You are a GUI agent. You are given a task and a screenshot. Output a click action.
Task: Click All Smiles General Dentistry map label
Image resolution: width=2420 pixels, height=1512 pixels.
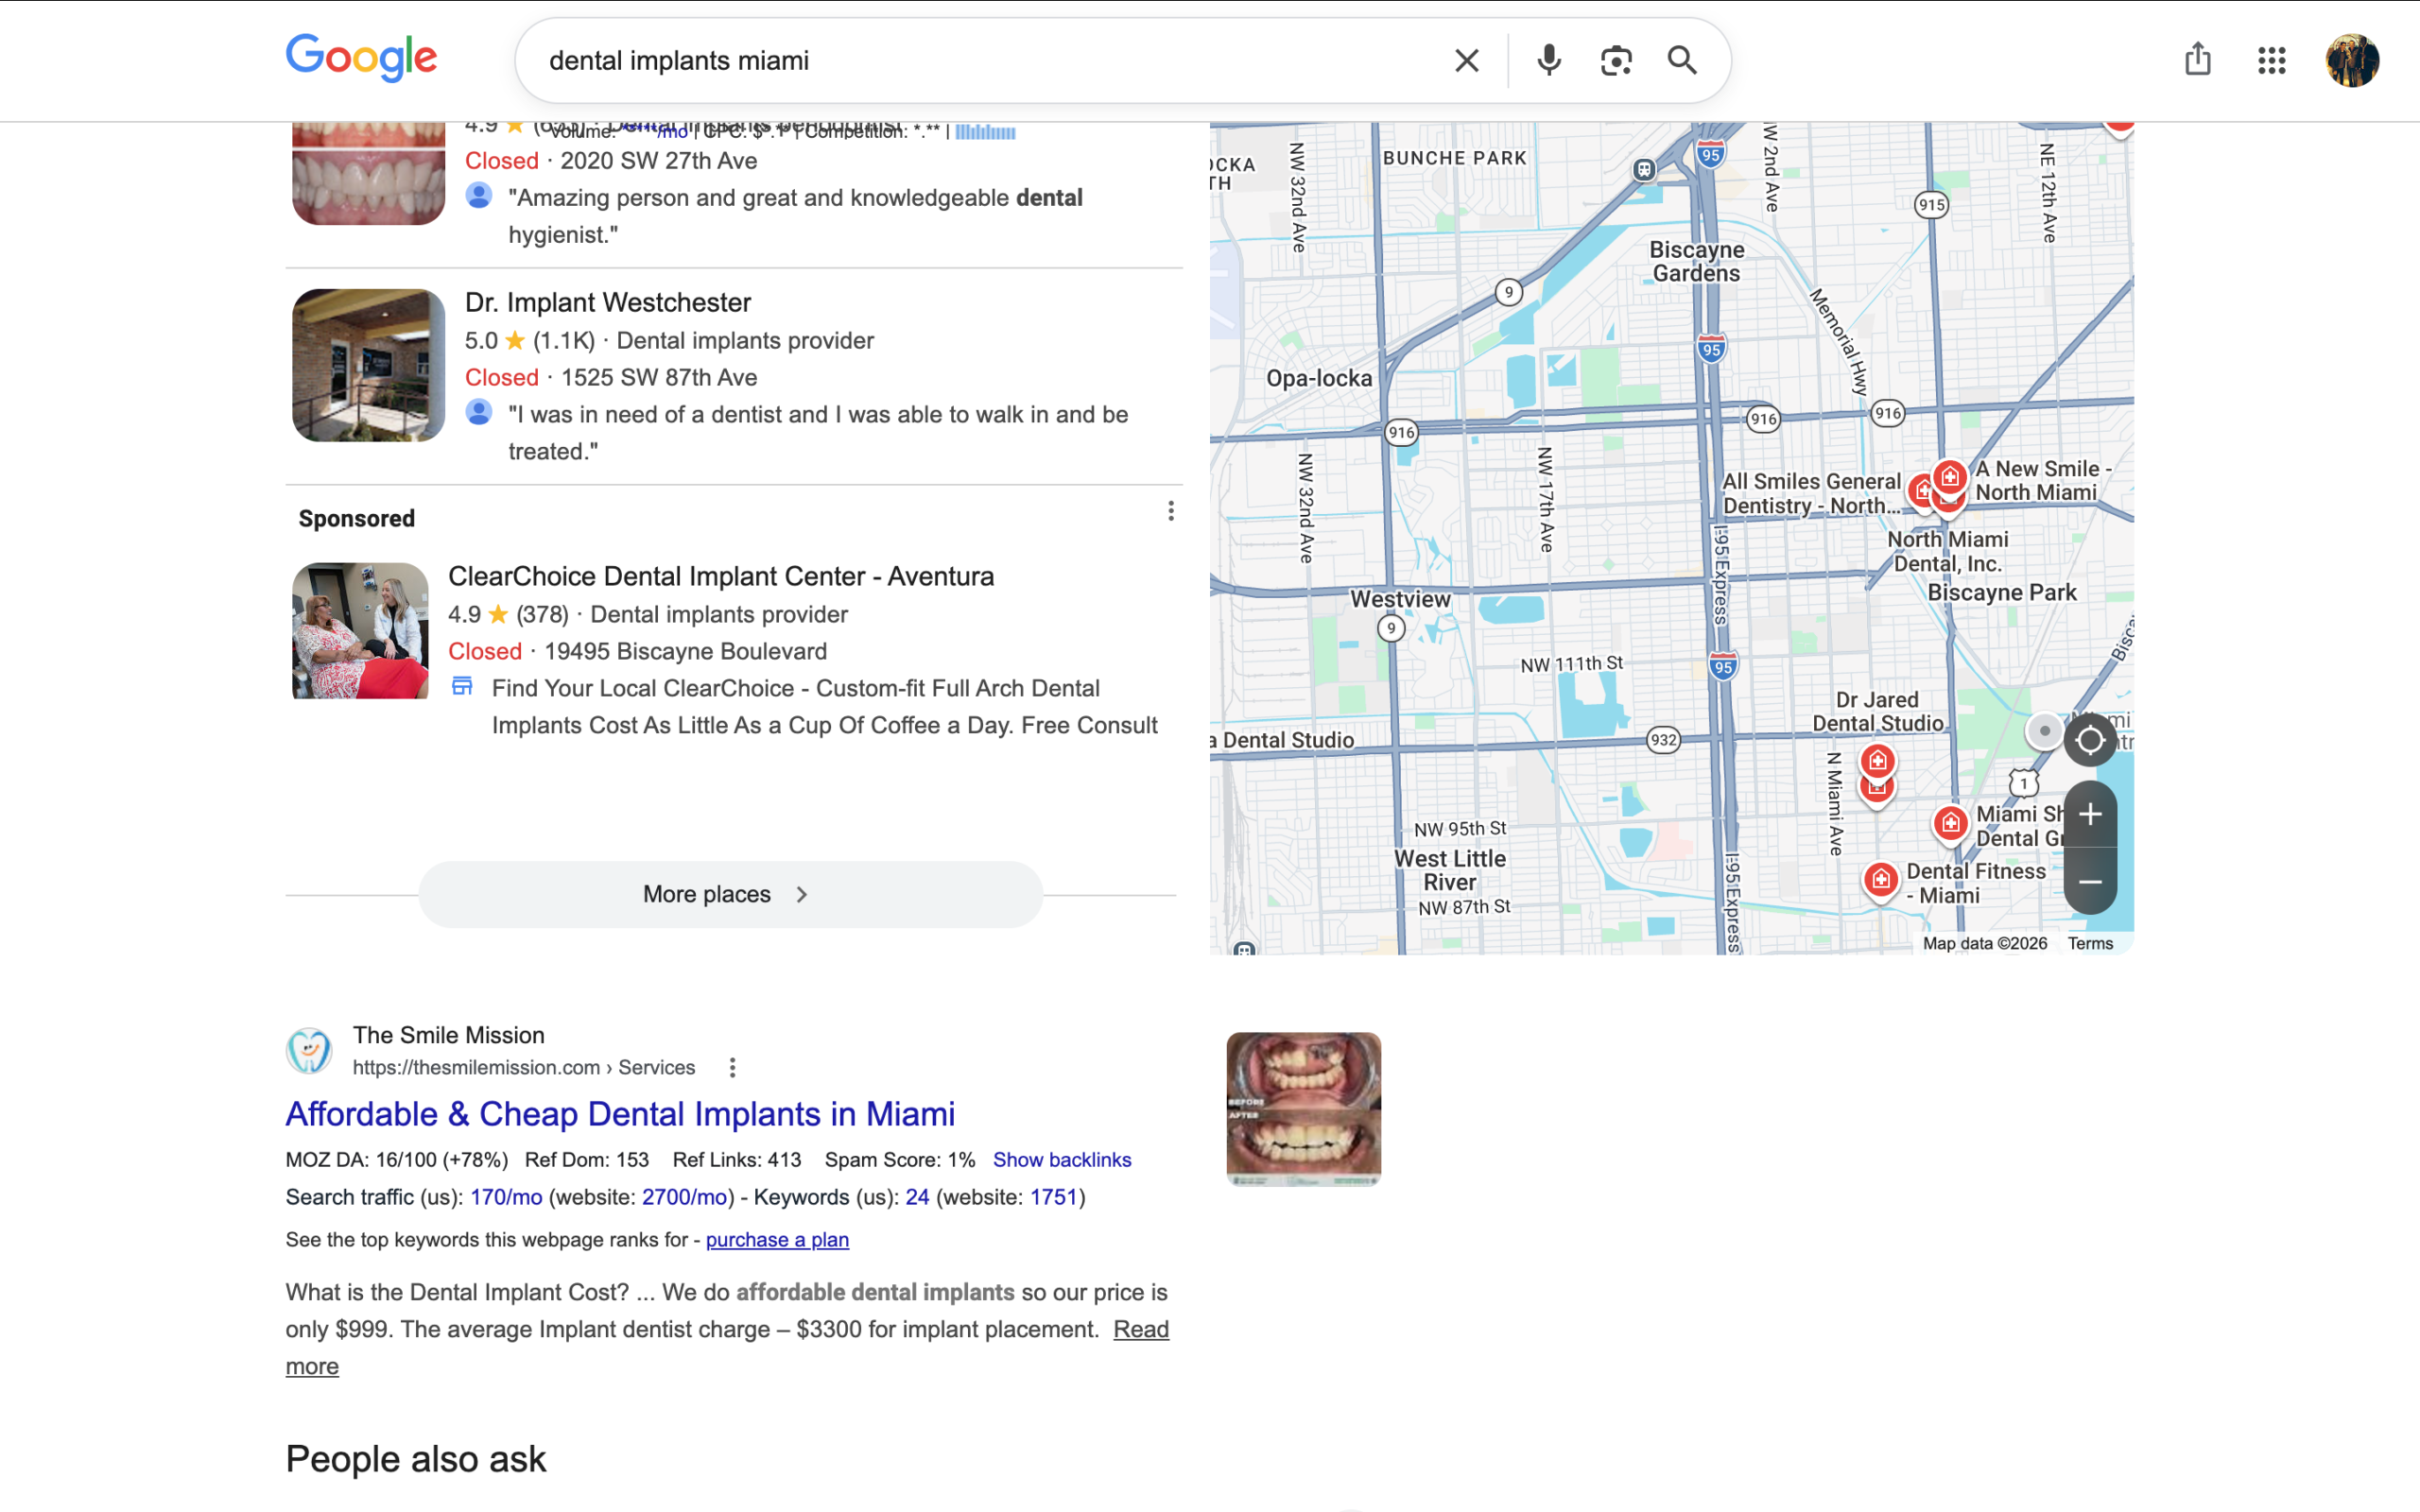pyautogui.click(x=1811, y=493)
